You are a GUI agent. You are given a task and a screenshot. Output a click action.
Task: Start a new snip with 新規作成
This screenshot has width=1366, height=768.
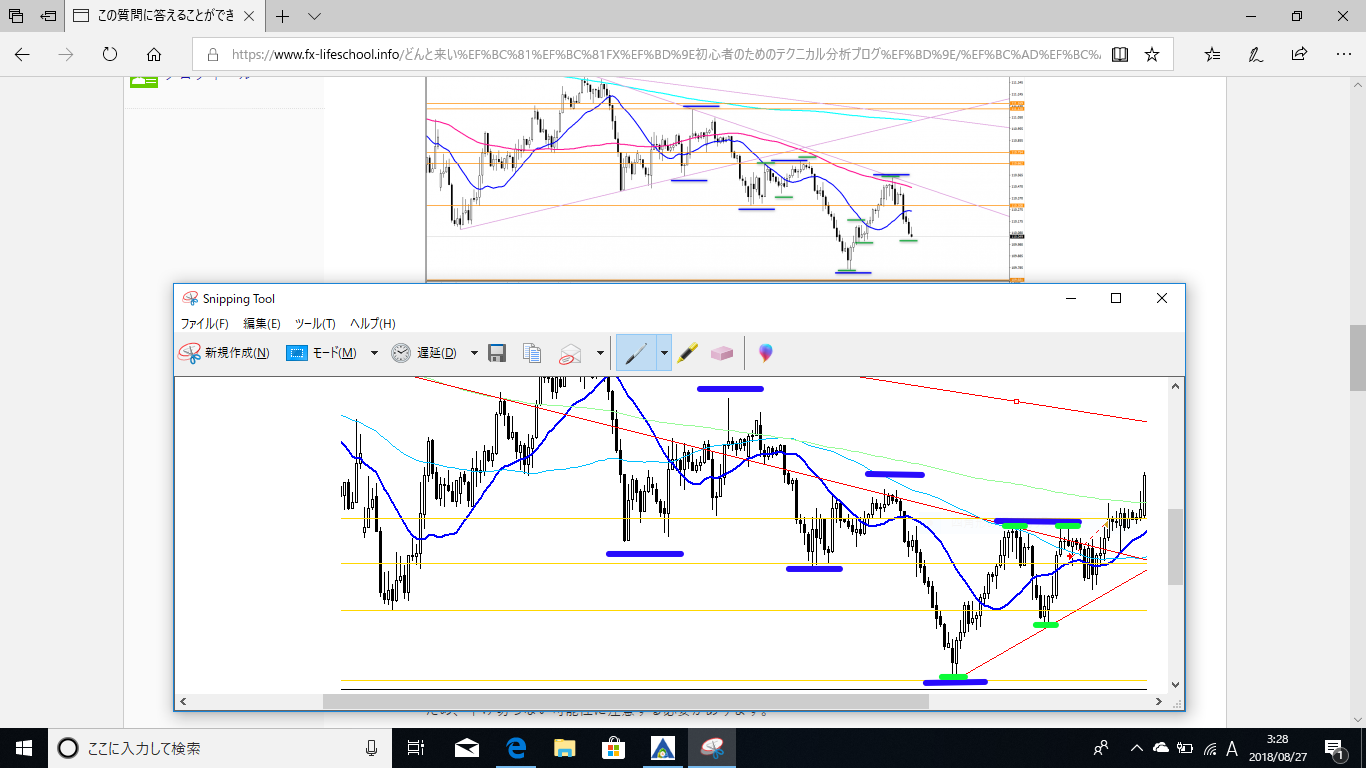coord(224,353)
